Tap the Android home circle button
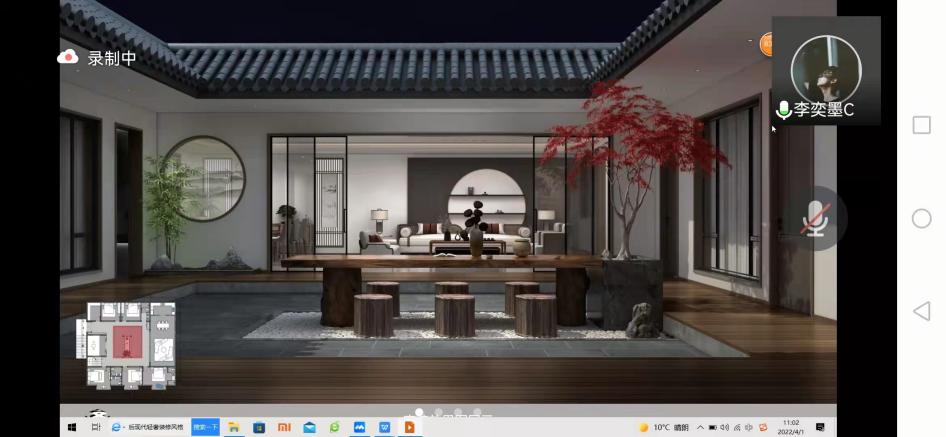Screen dimensions: 946x437 (x=921, y=218)
